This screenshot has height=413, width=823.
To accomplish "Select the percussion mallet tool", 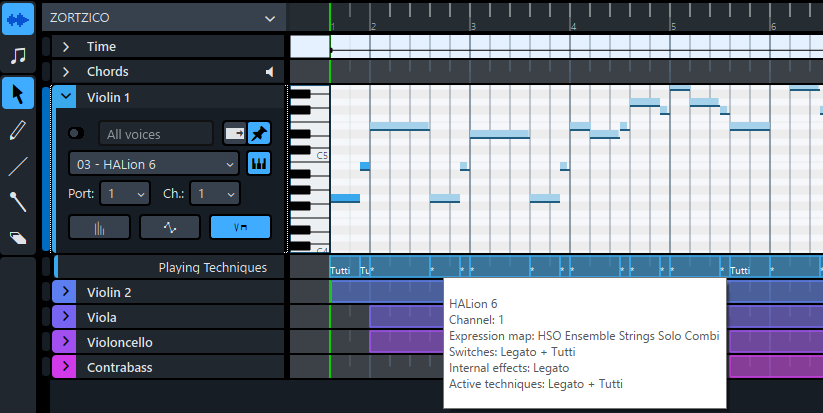I will coord(18,202).
